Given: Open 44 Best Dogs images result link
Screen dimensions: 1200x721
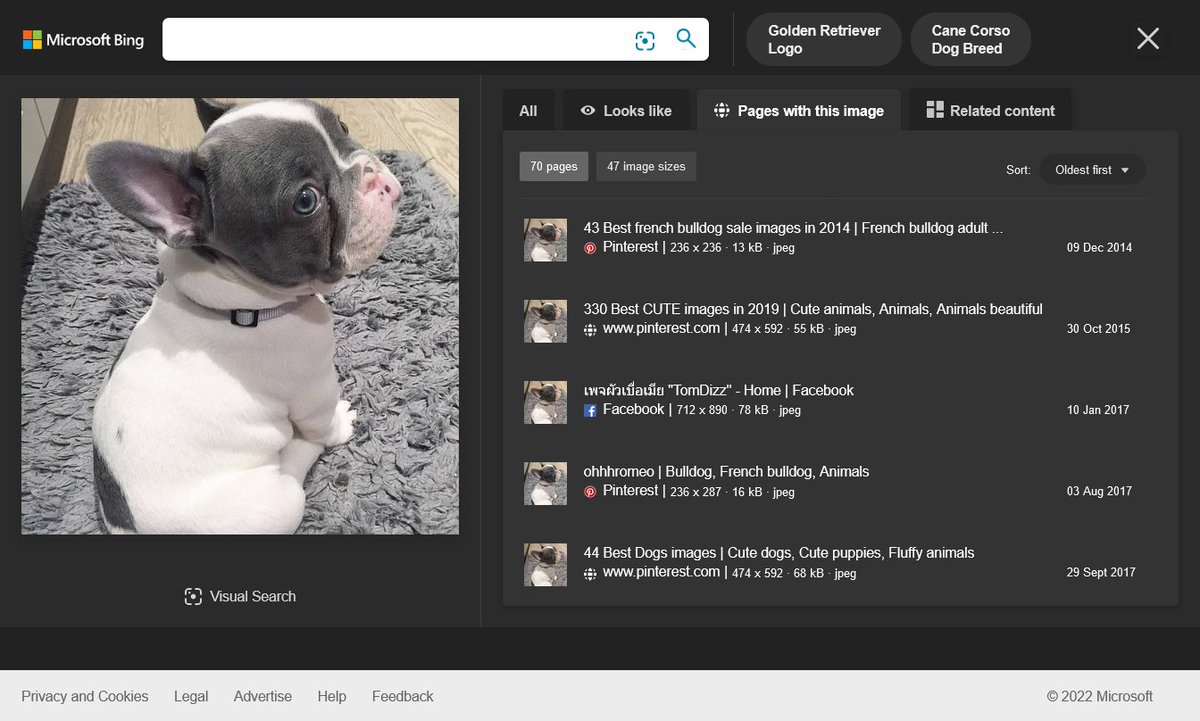Looking at the screenshot, I should coord(779,552).
